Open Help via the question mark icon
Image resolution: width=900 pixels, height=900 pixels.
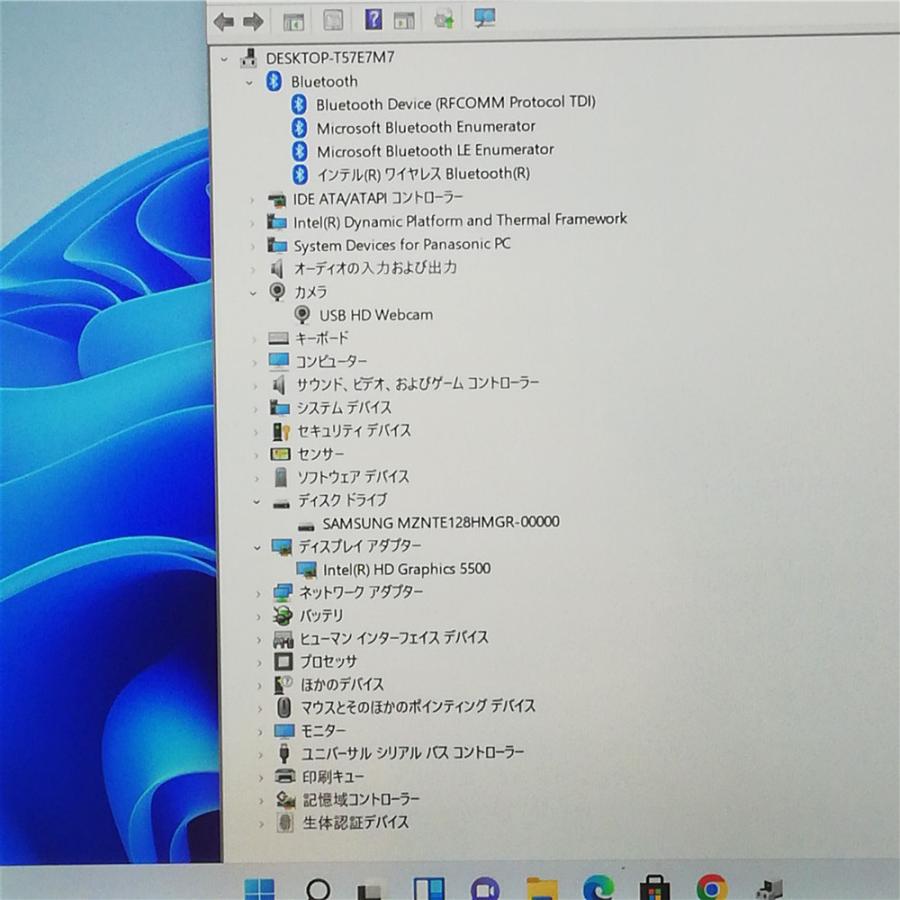point(373,20)
